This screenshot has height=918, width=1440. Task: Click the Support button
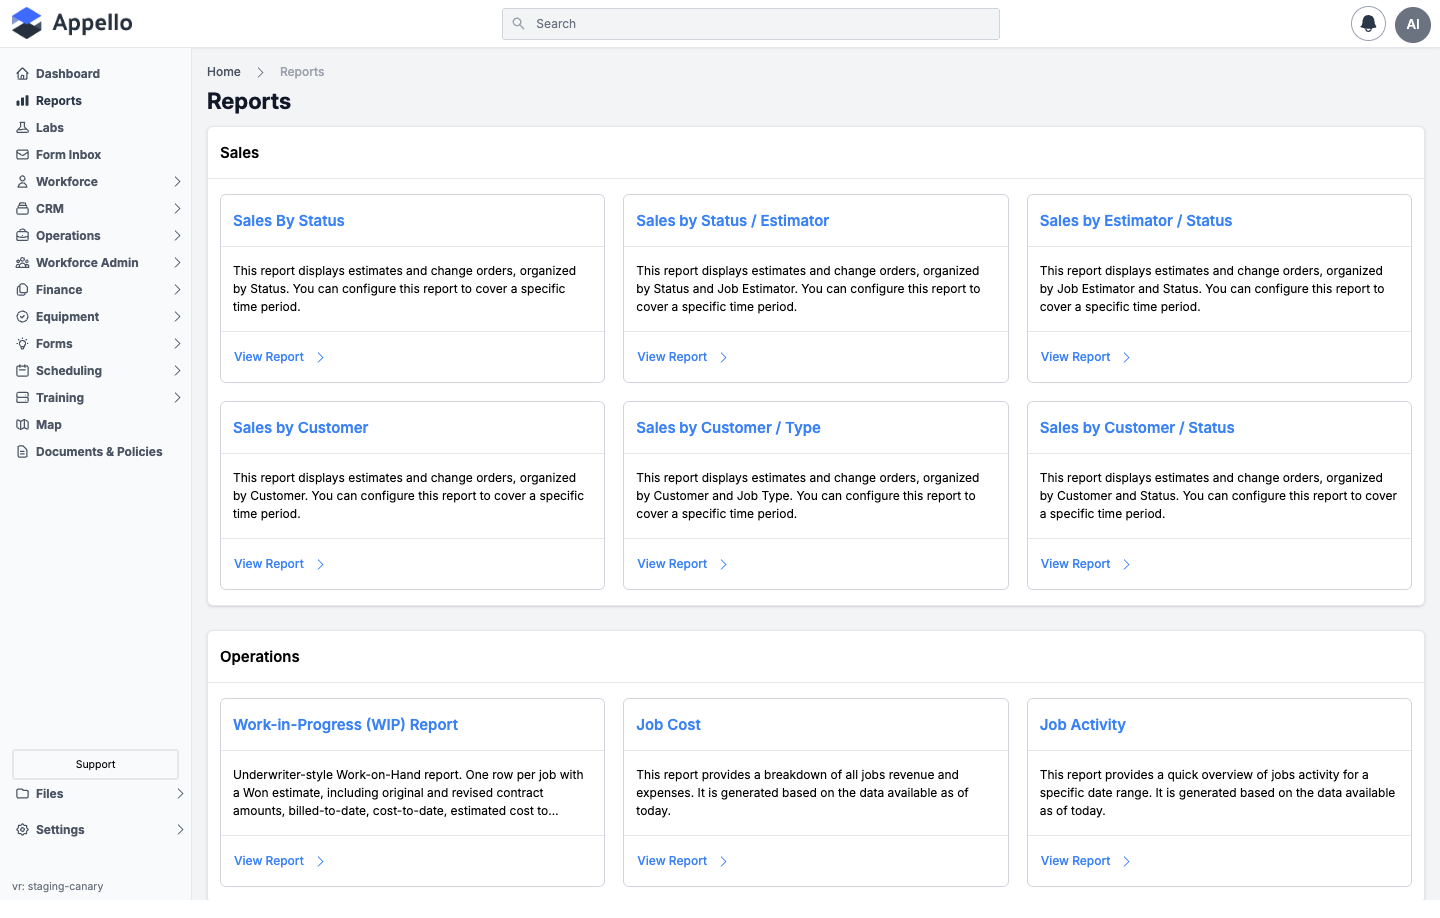pos(95,764)
